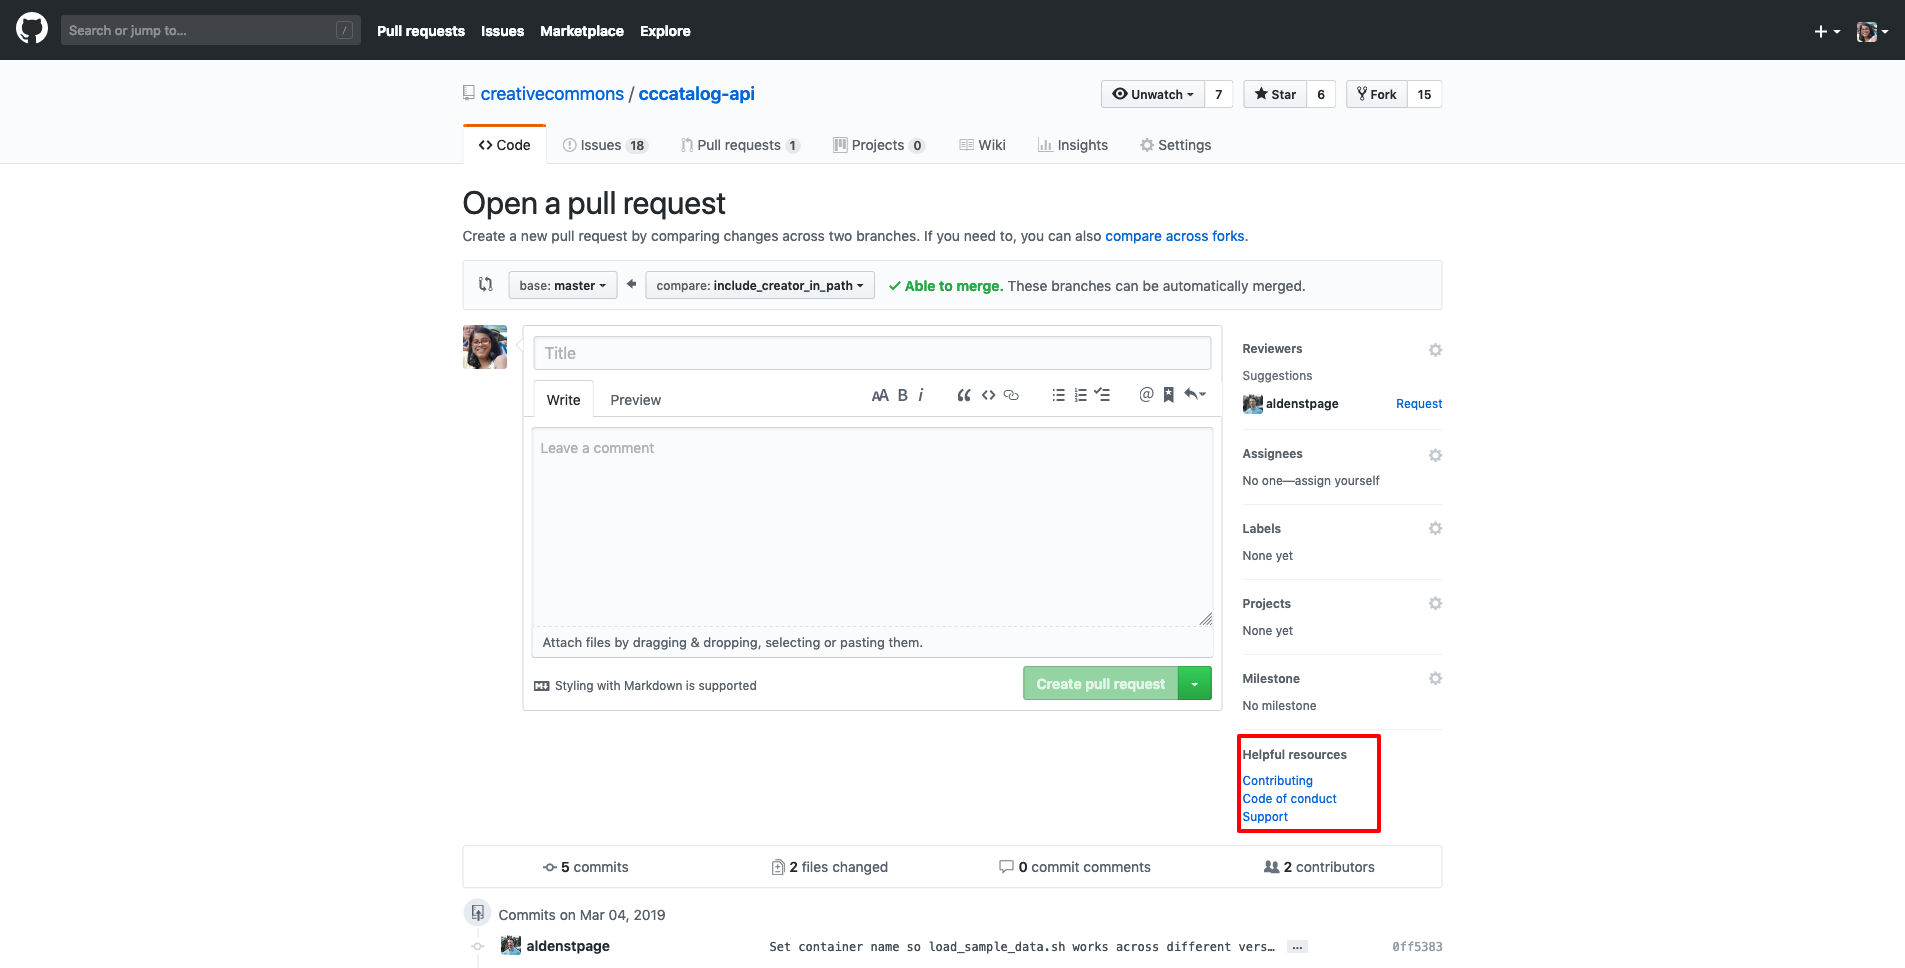The height and width of the screenshot is (968, 1905).
Task: Open the saved replies arrow
Action: [1195, 395]
